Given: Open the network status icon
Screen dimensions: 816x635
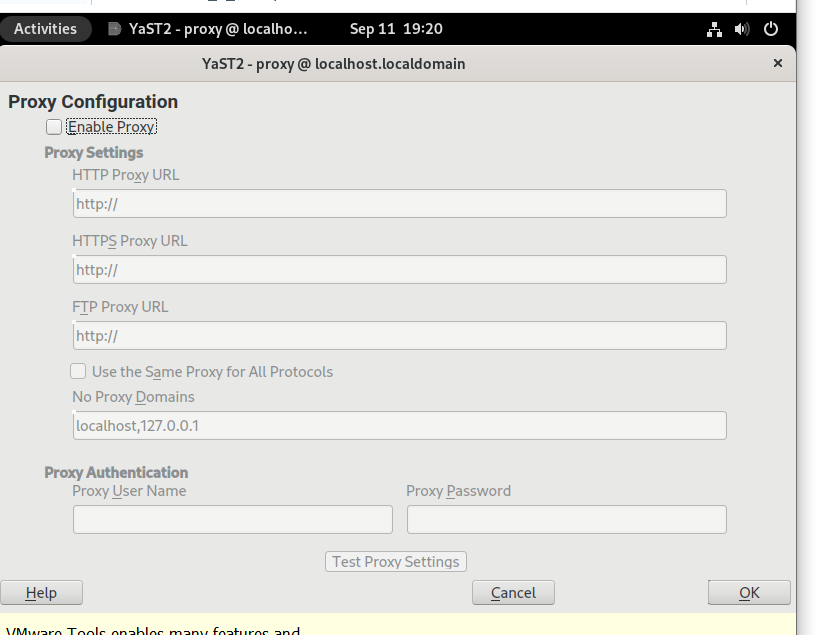Looking at the screenshot, I should pos(715,29).
